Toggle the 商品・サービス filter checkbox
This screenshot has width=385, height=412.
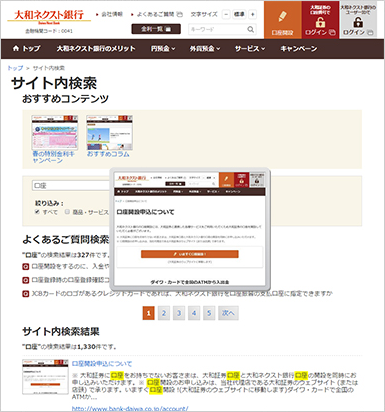pos(67,212)
